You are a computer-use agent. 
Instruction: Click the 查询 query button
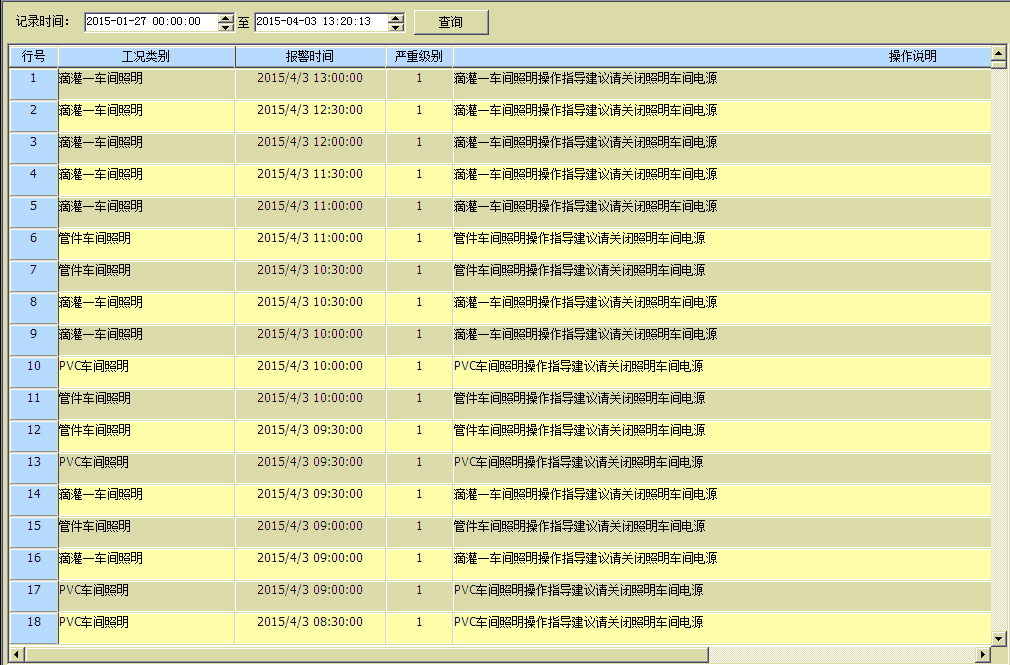451,22
